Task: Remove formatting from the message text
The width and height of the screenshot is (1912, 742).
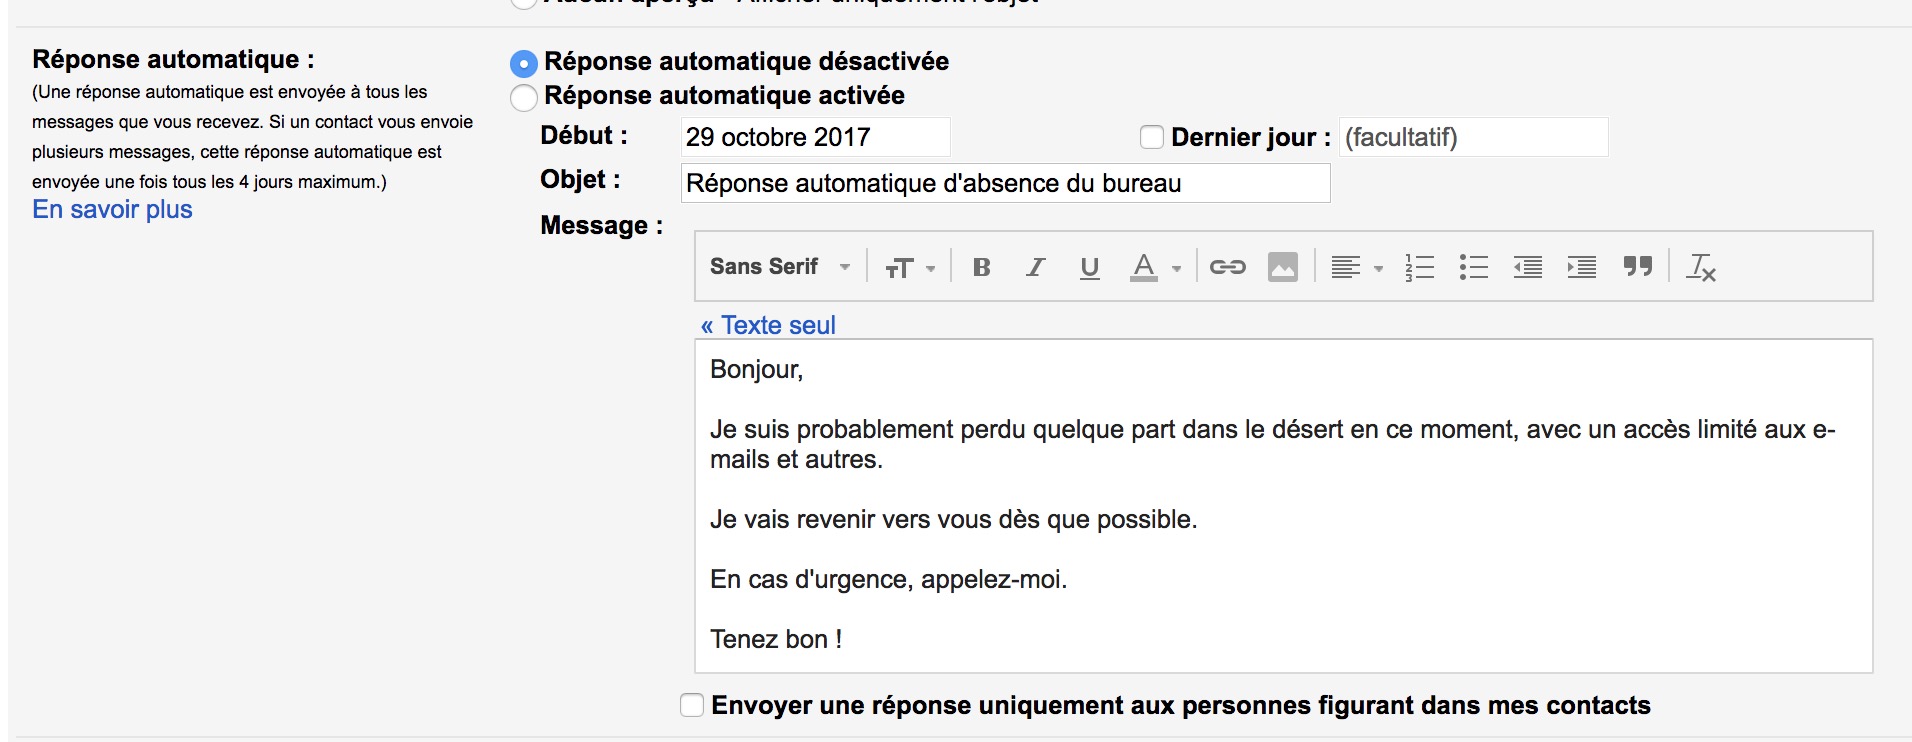Action: click(1701, 267)
